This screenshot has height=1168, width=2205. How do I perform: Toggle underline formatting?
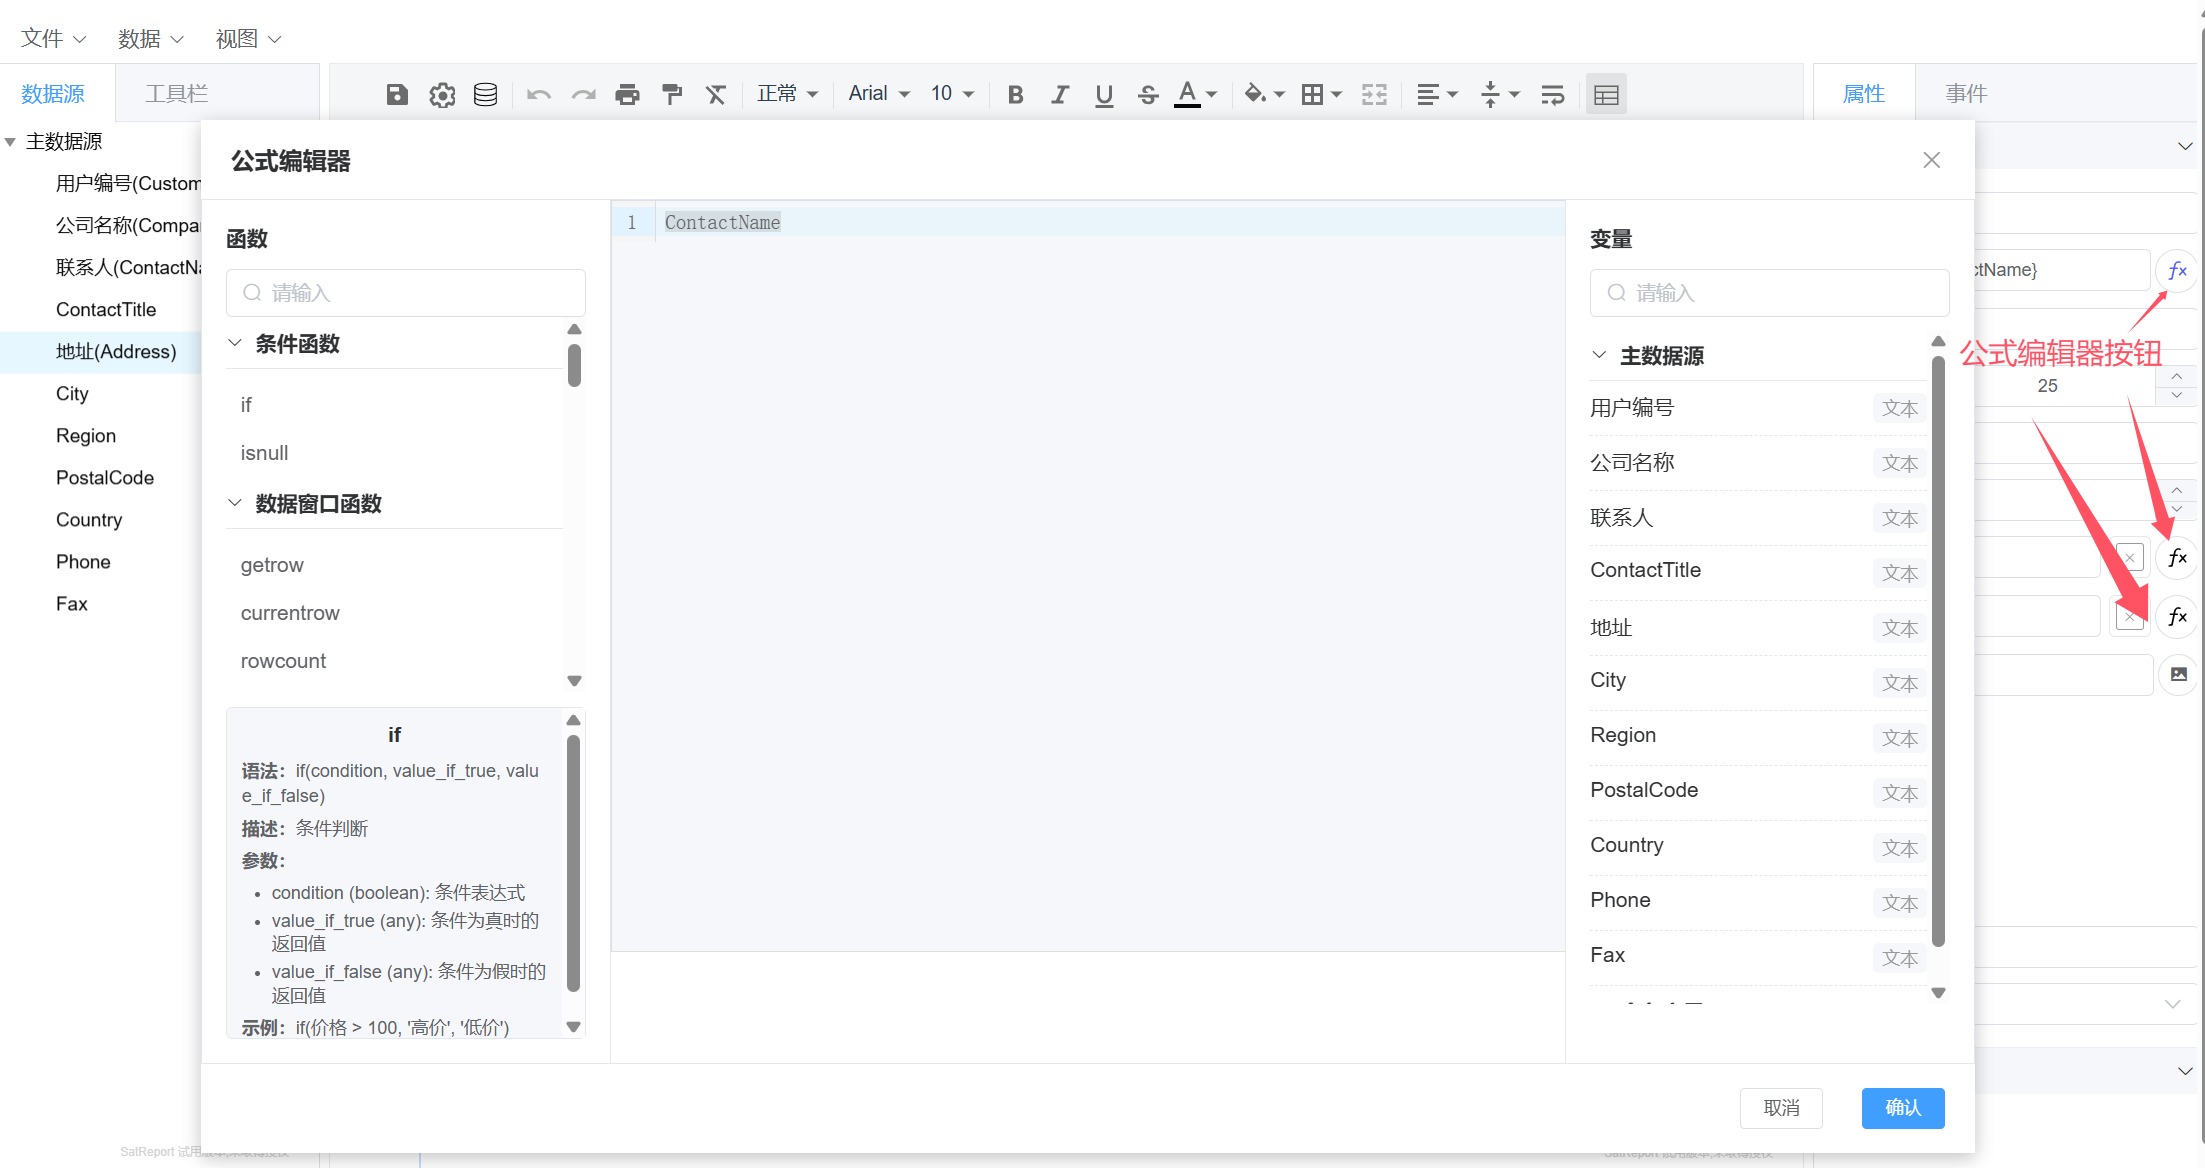1104,94
